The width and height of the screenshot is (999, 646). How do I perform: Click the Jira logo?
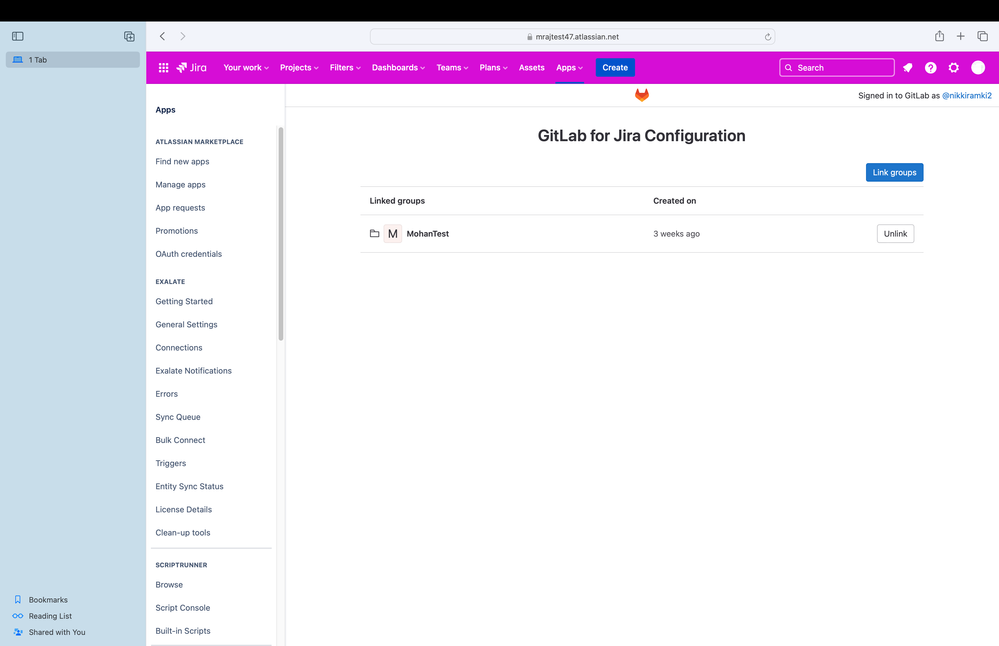coord(192,68)
